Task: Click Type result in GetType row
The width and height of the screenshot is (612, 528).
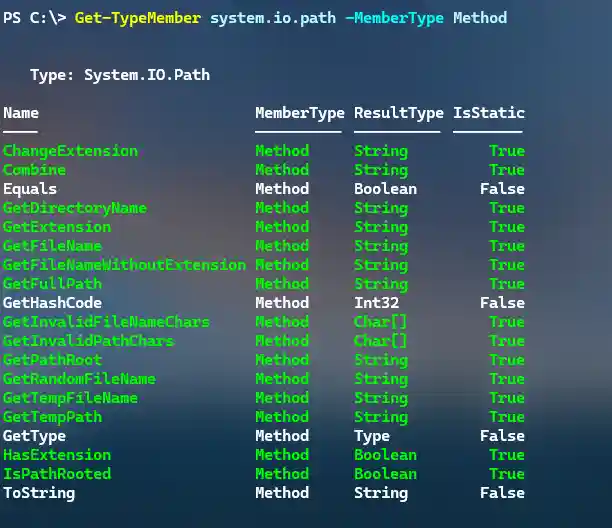Action: (372, 436)
